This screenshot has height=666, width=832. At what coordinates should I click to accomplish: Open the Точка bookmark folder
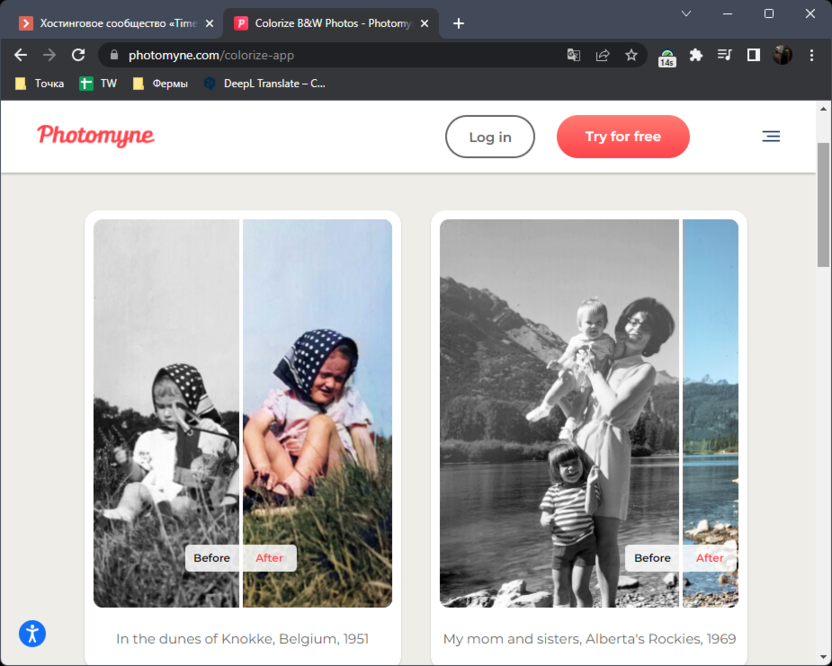point(40,83)
